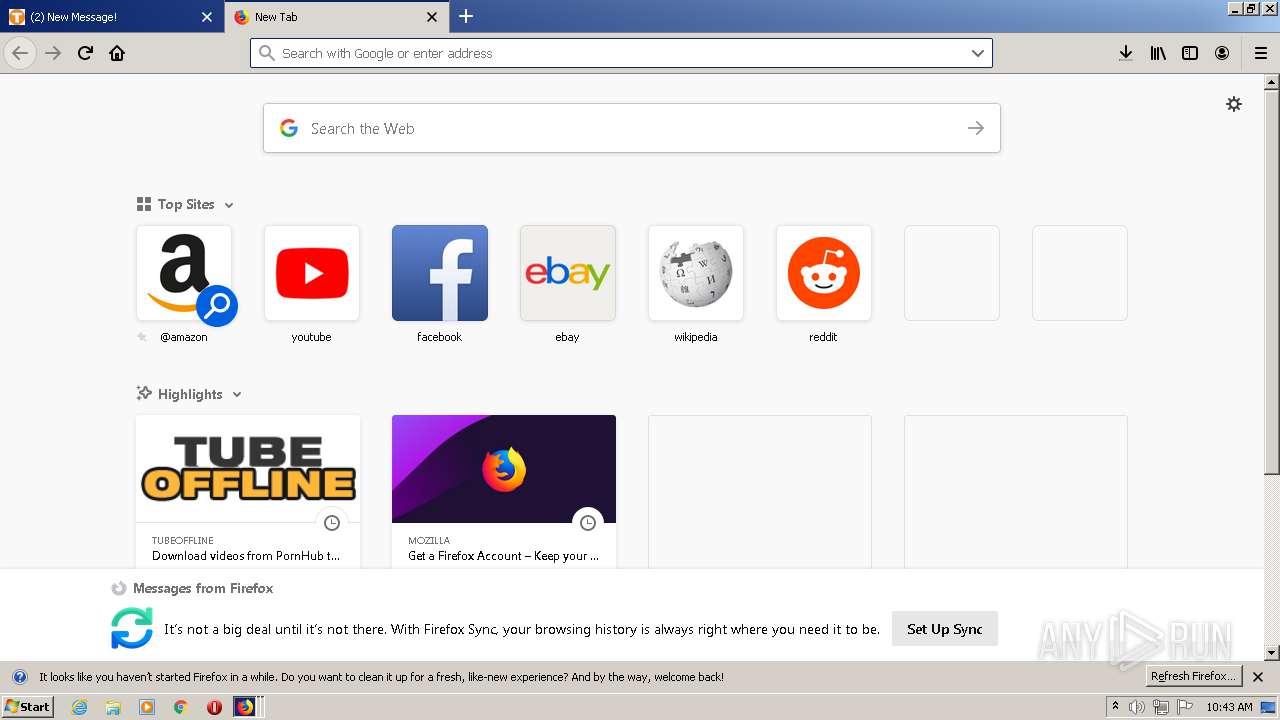Click the Refresh Firefox... button

point(1194,676)
